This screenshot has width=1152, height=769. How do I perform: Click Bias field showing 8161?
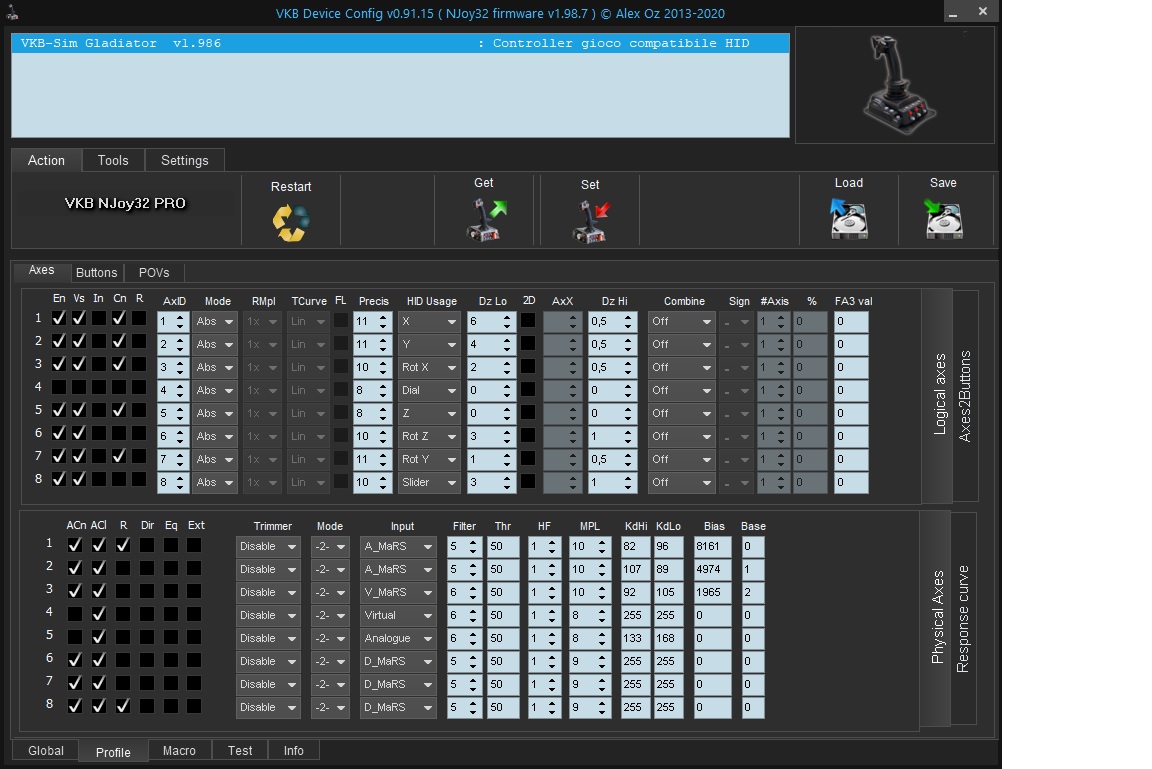(712, 546)
